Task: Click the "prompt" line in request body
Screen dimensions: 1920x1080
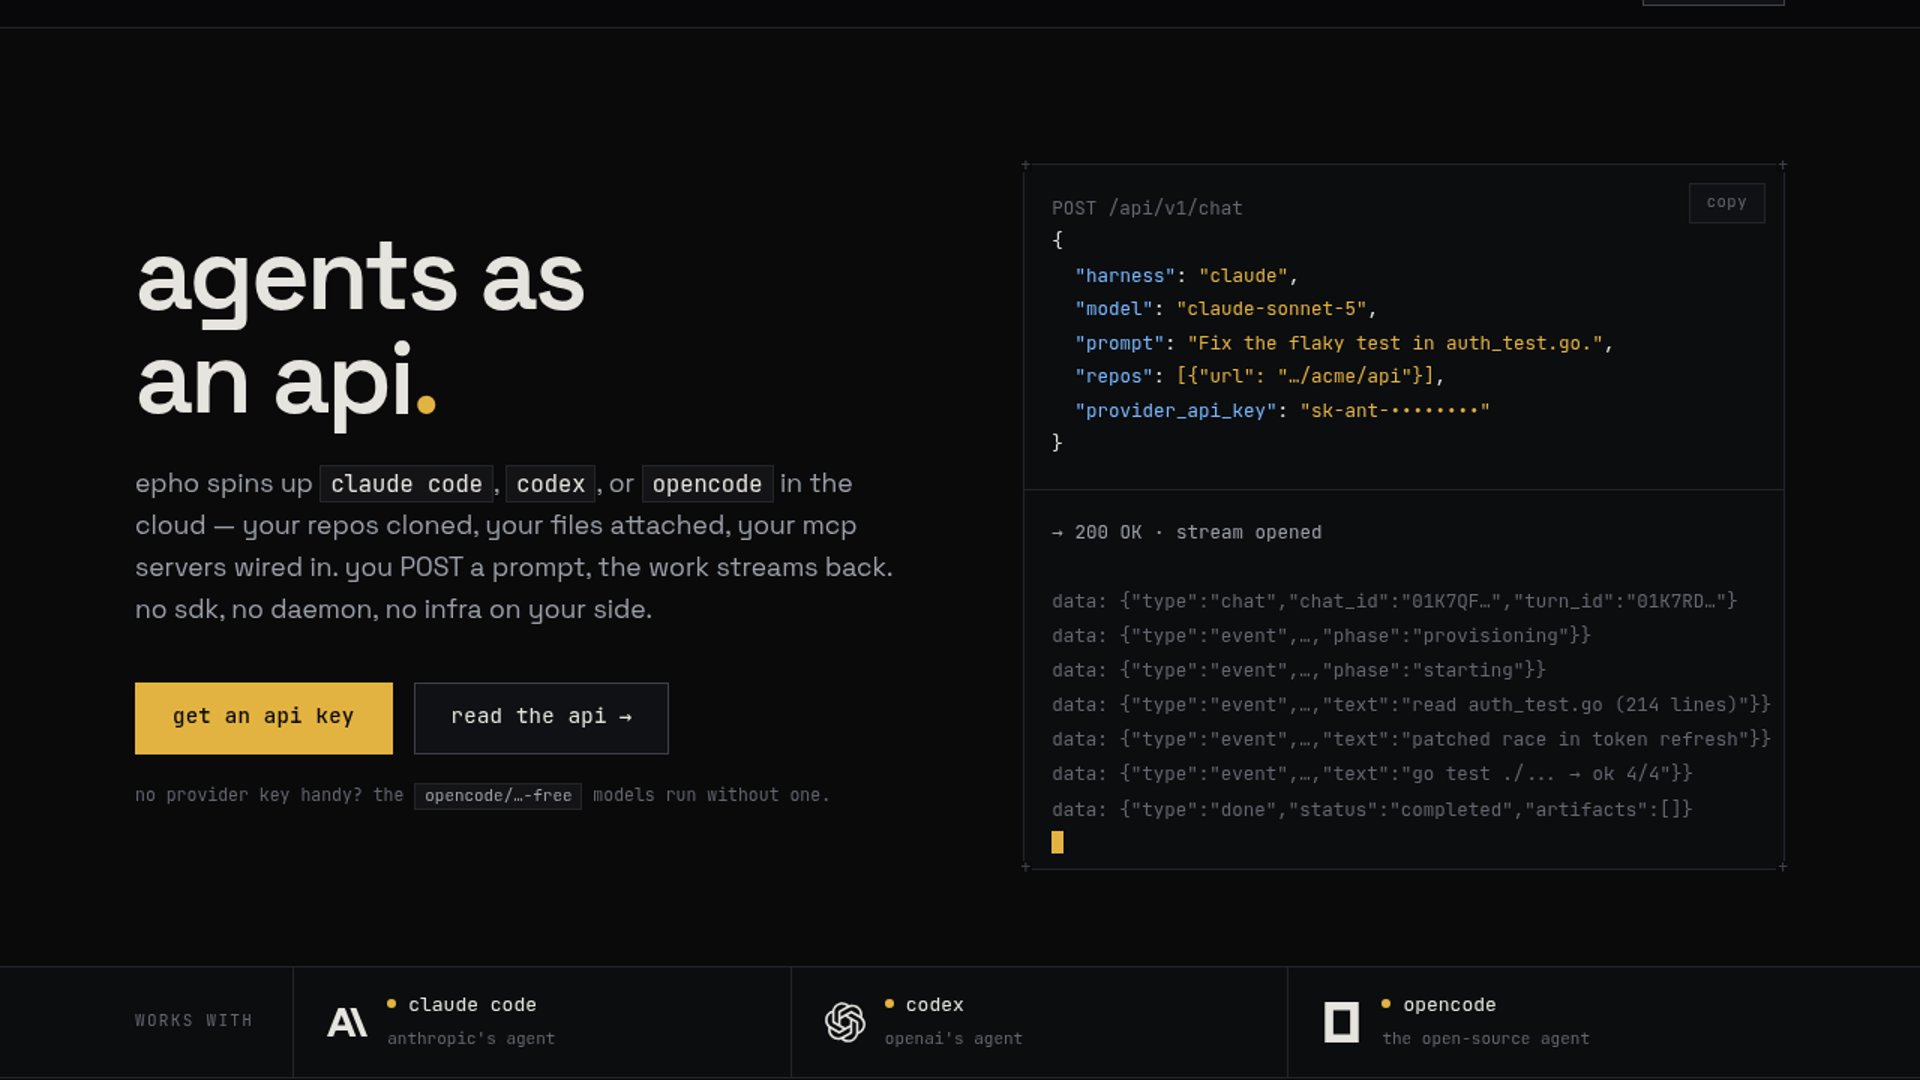Action: (1344, 343)
